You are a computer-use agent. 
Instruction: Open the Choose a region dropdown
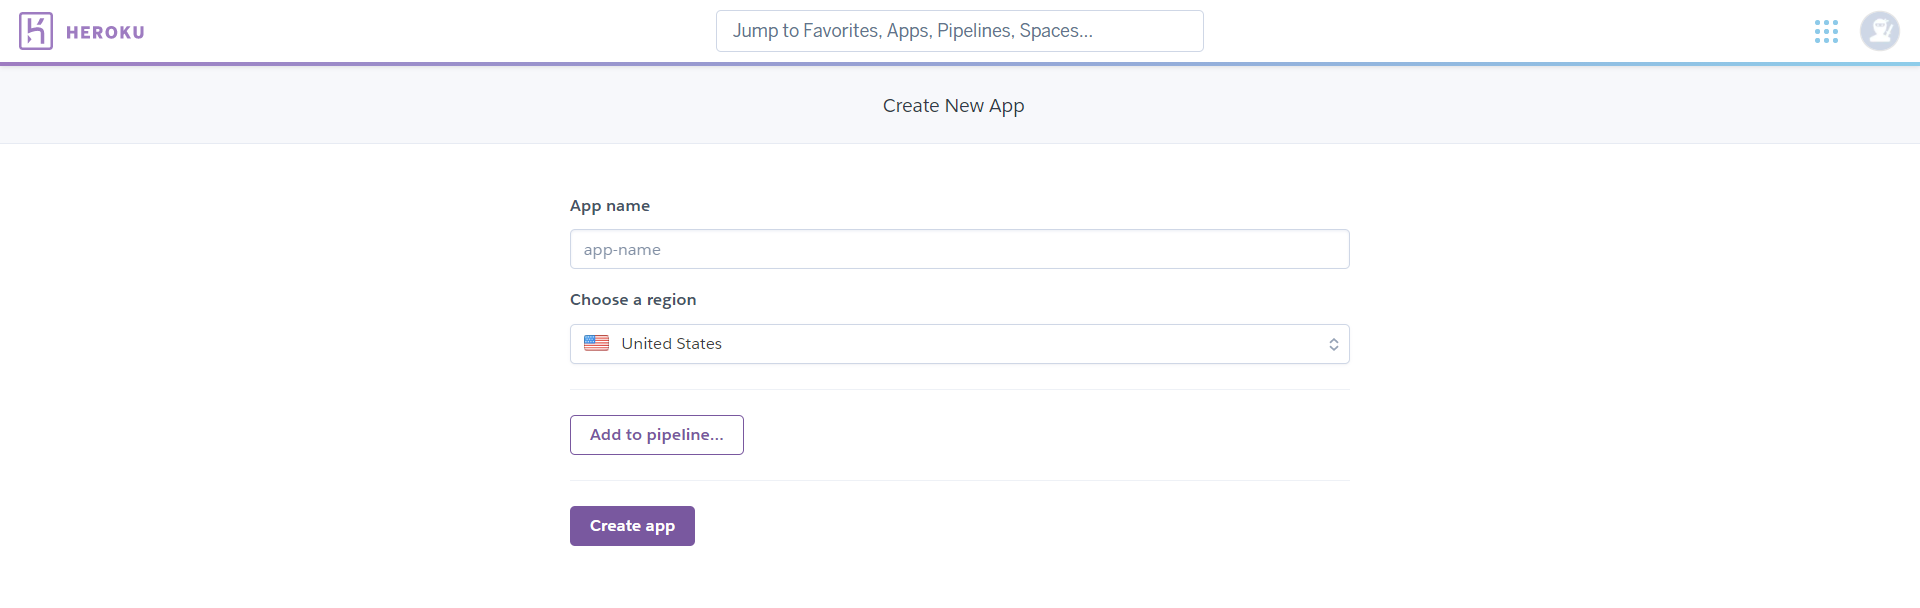tap(959, 344)
